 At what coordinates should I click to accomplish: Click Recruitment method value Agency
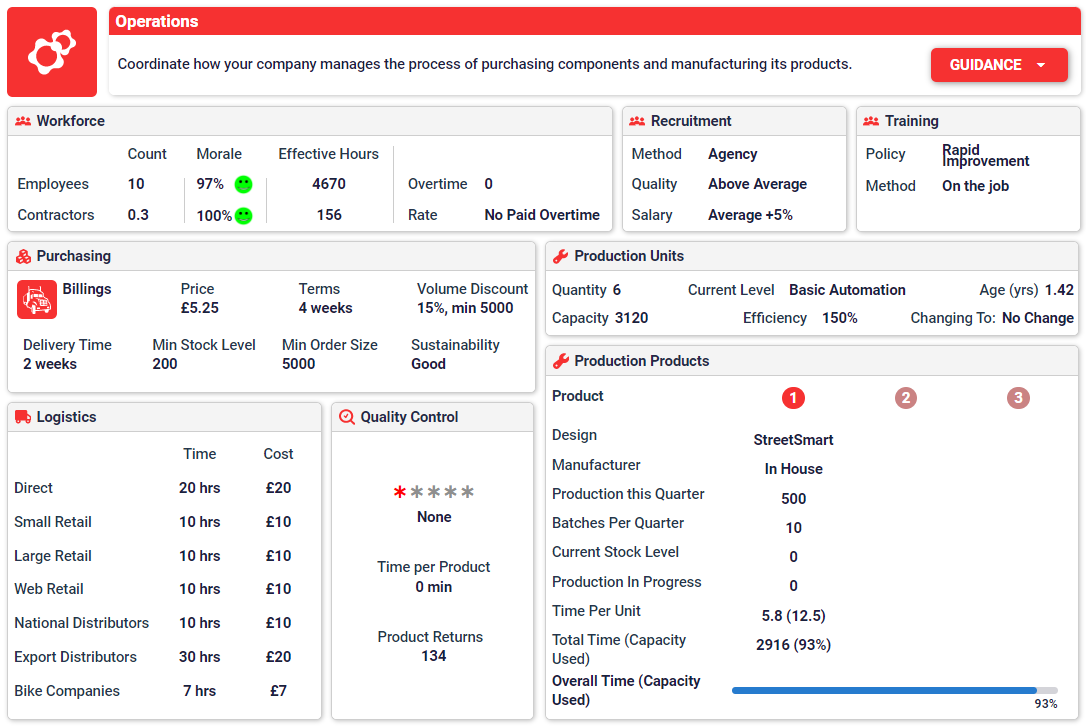pyautogui.click(x=732, y=154)
